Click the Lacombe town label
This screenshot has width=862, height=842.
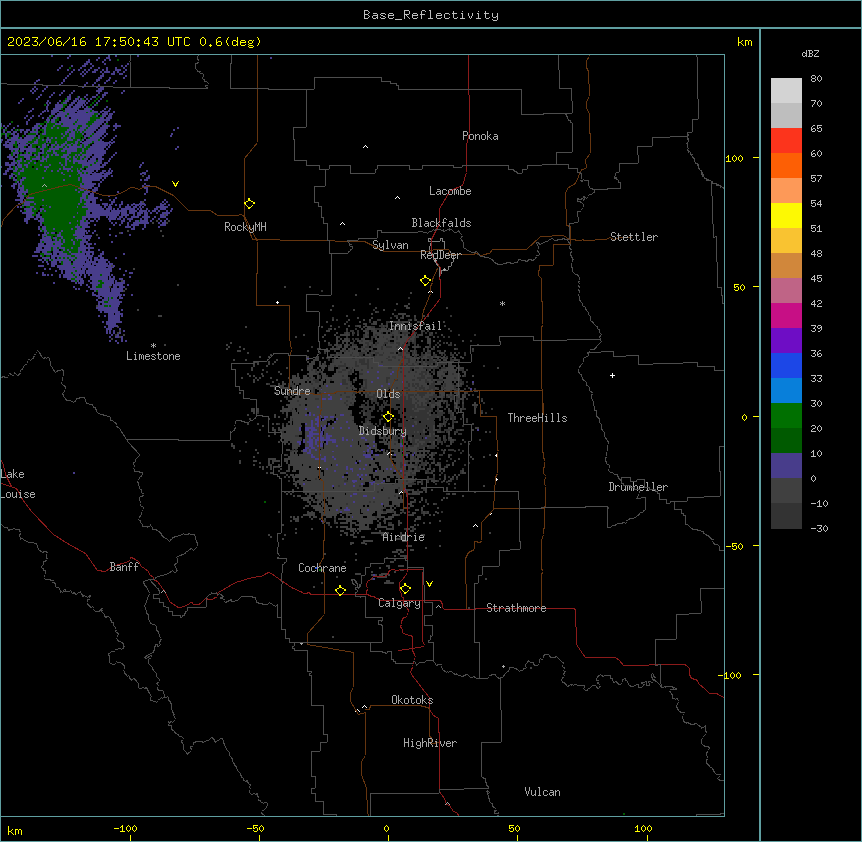tap(450, 191)
